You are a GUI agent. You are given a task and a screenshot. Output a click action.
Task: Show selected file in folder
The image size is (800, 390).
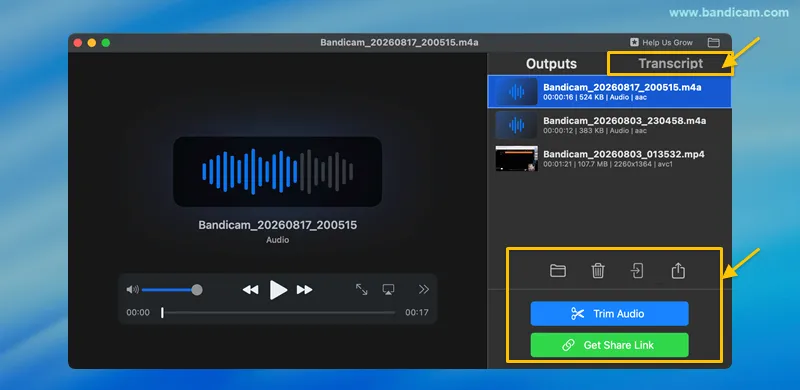coord(558,271)
